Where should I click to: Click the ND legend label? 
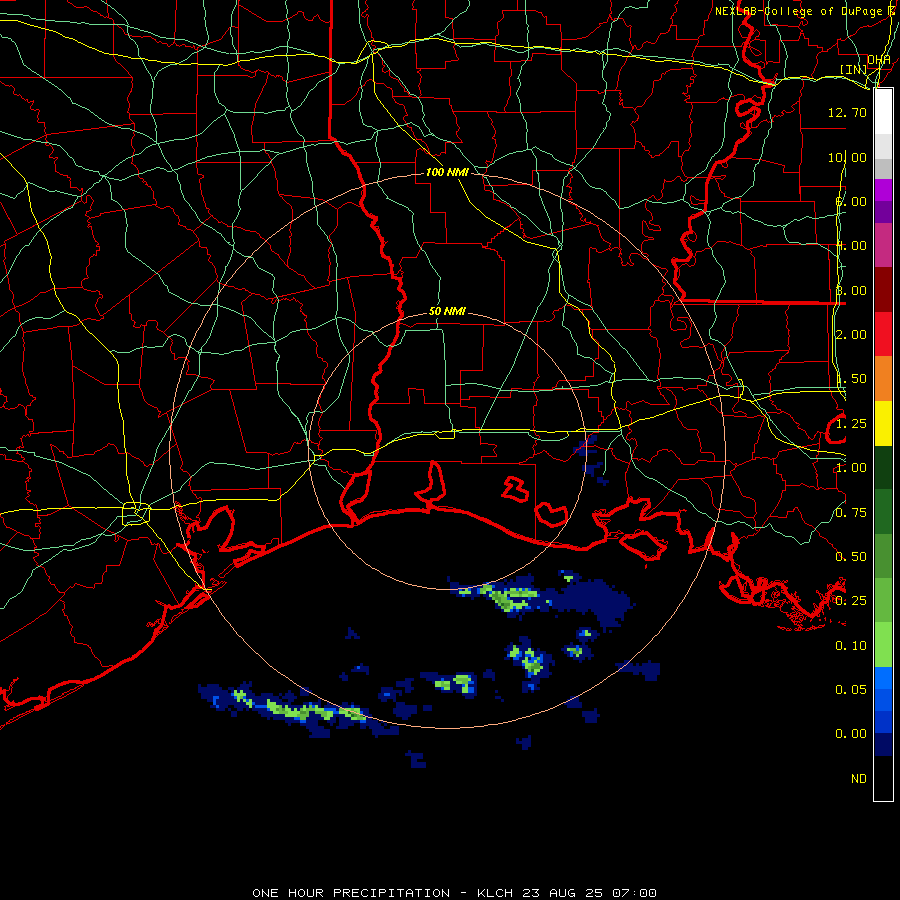(859, 779)
